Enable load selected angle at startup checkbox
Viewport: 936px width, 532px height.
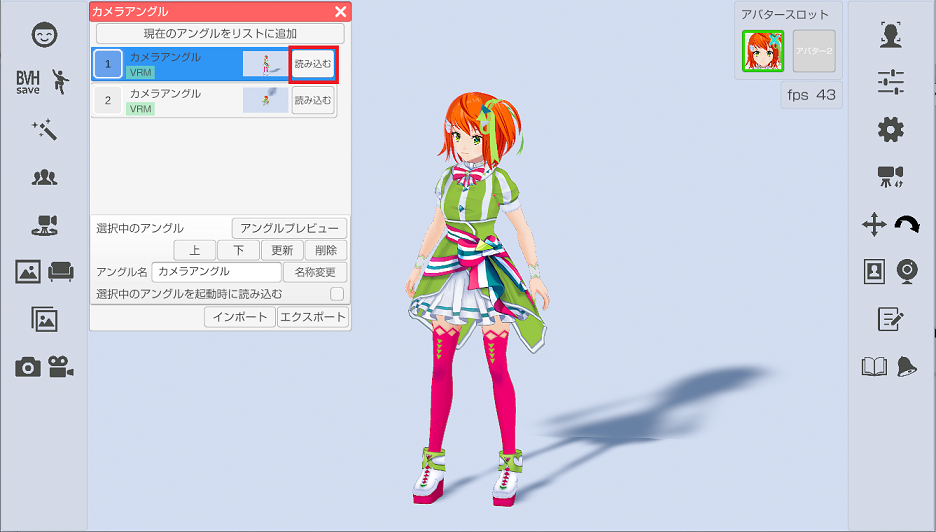tap(337, 294)
